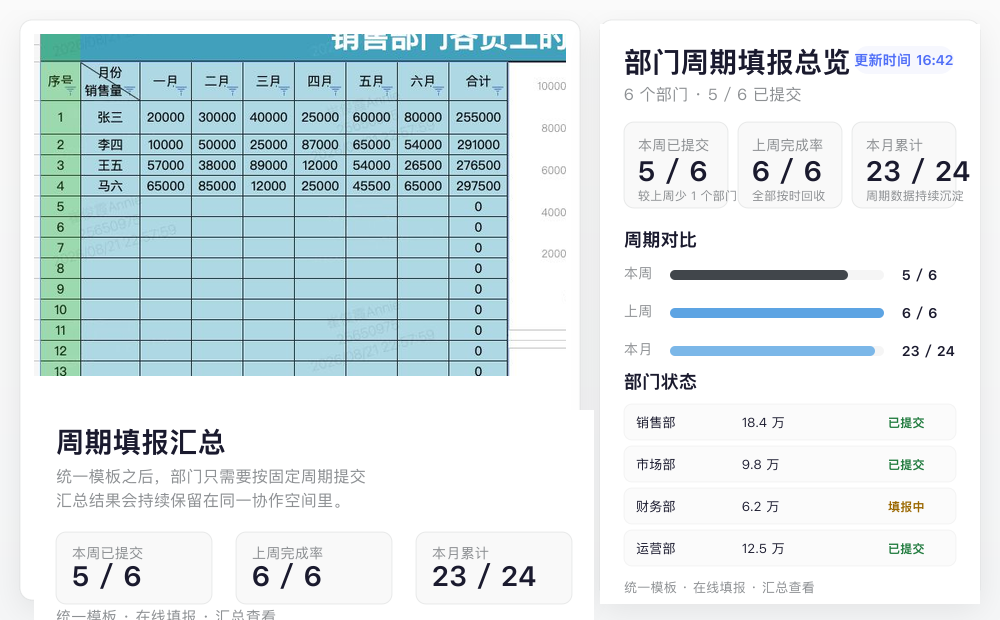The height and width of the screenshot is (620, 1000).
Task: Click the 周期对比 section title
Action: coord(660,240)
